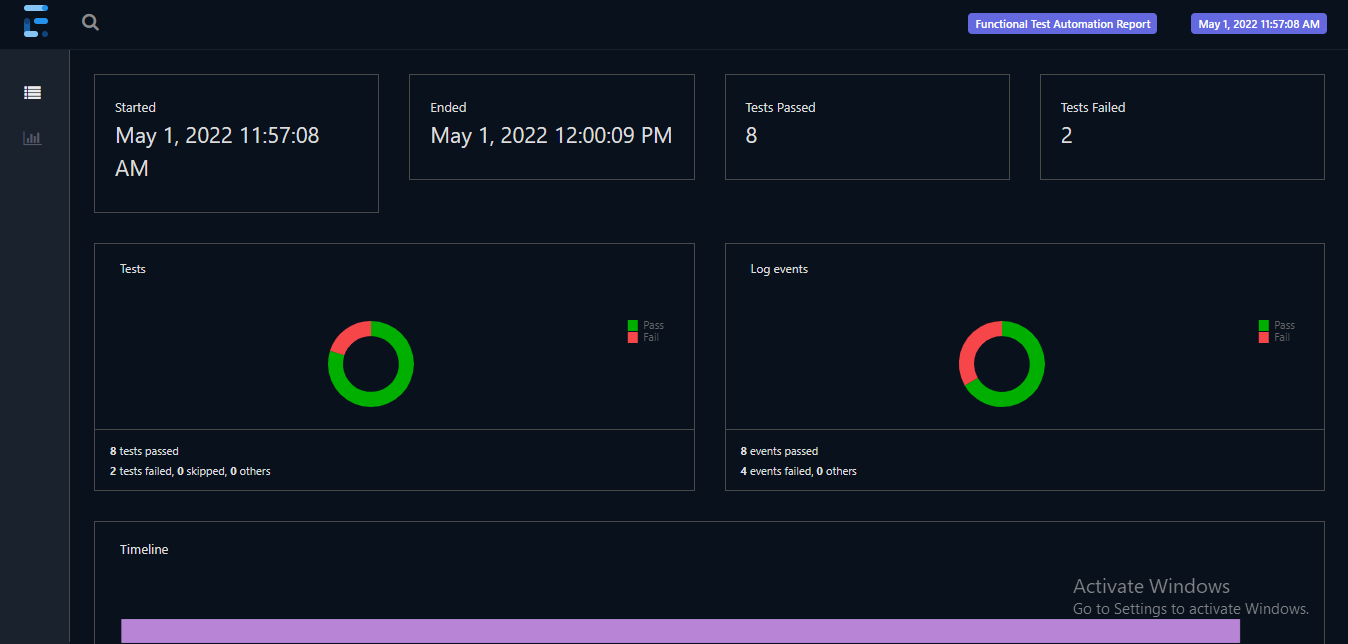This screenshot has width=1348, height=644.
Task: Click the search magnifier icon
Action: [90, 21]
